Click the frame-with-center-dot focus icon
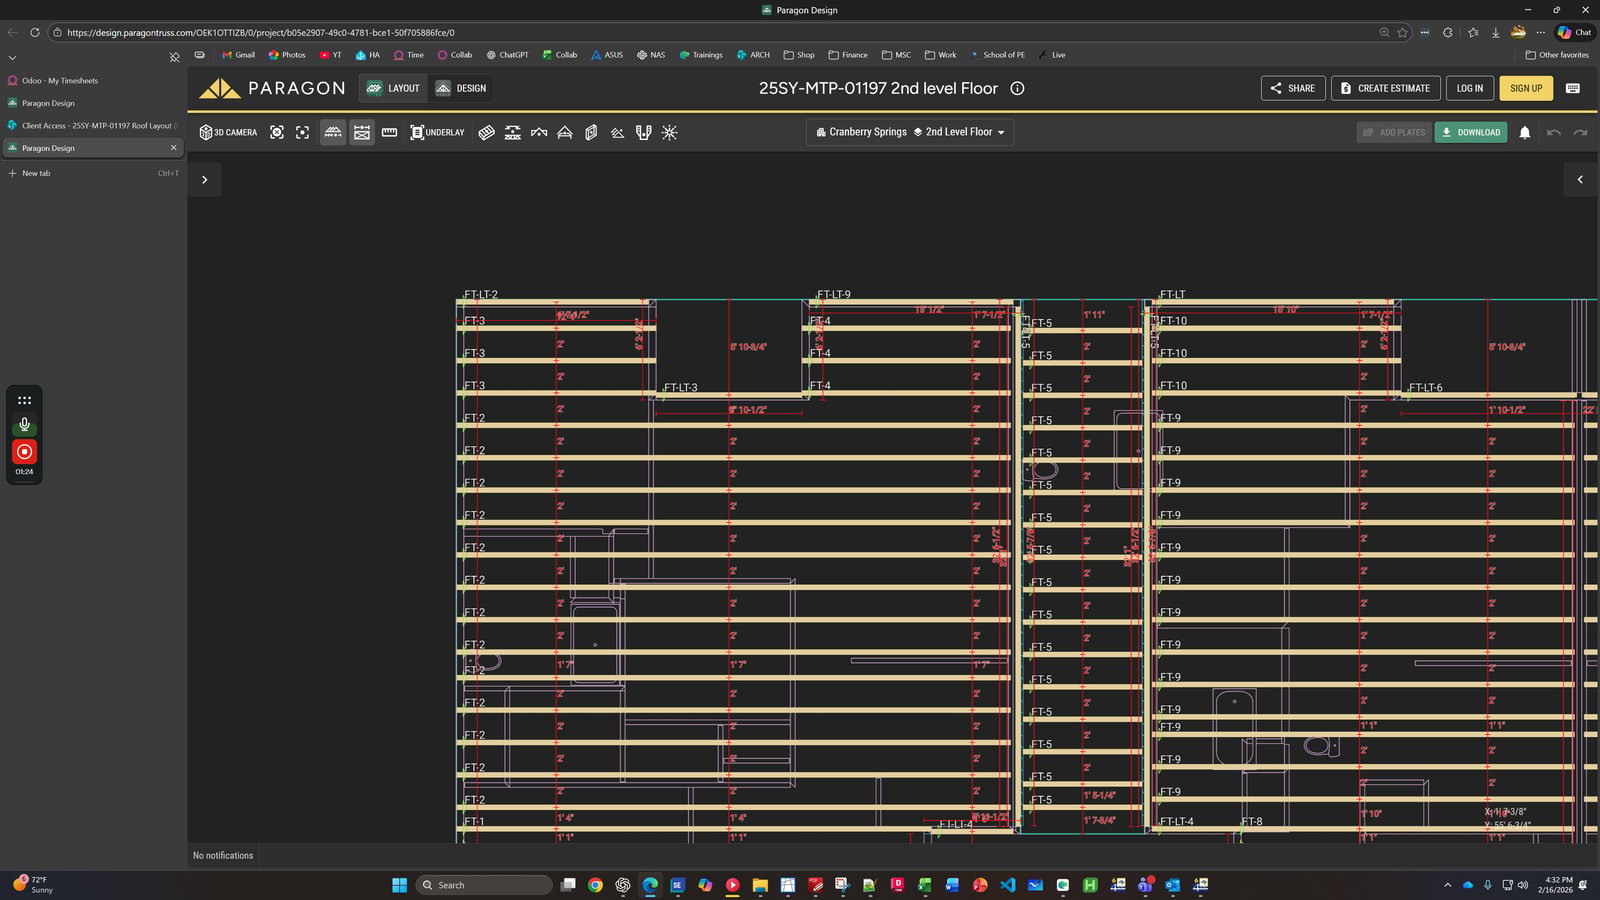Viewport: 1600px width, 900px height. (302, 132)
